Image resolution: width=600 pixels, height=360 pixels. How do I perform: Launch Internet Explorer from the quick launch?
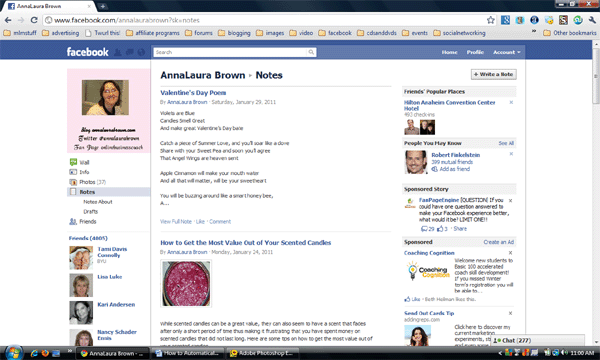coord(34,353)
